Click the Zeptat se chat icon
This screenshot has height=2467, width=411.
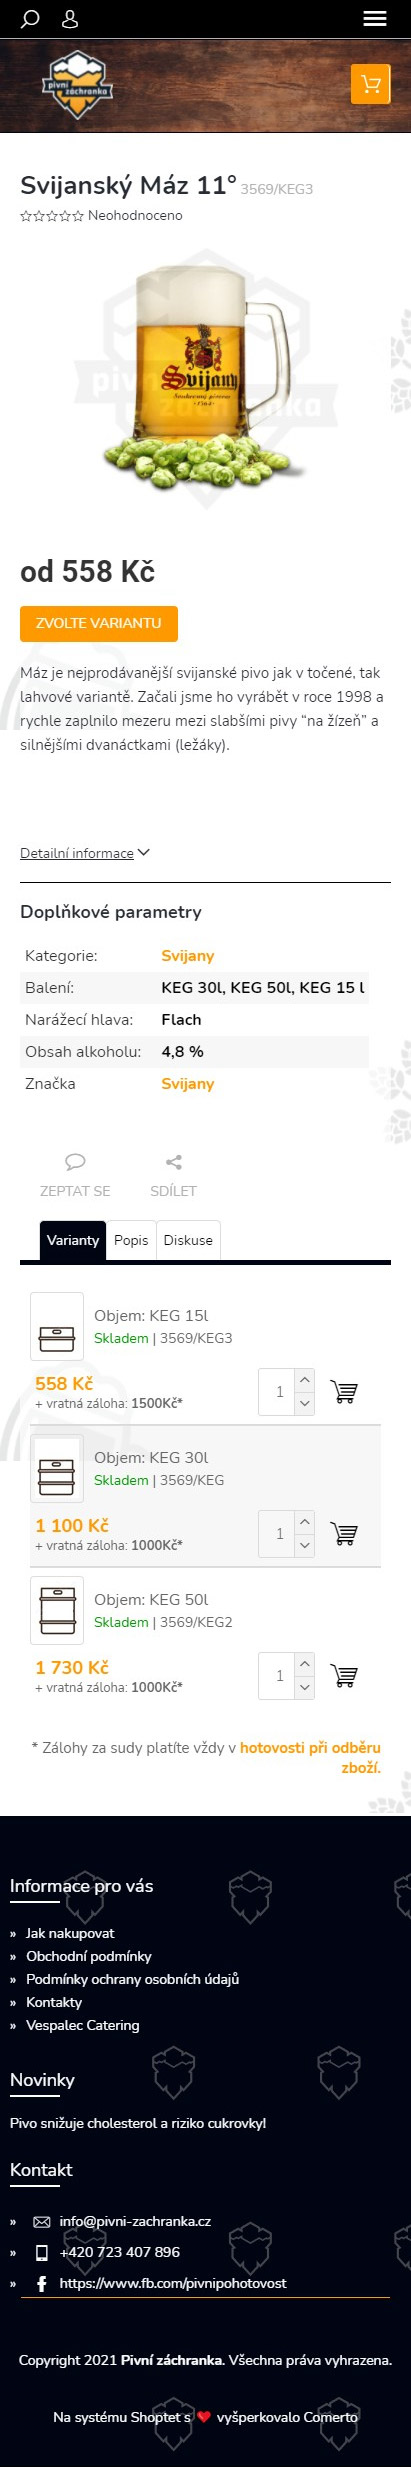point(75,1162)
